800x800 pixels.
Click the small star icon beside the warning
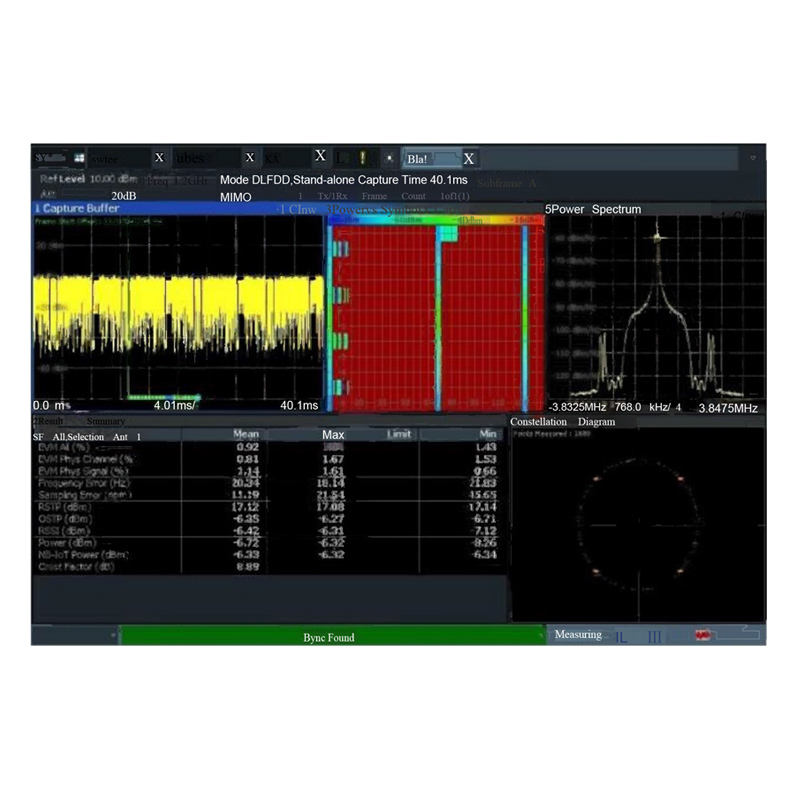[389, 158]
